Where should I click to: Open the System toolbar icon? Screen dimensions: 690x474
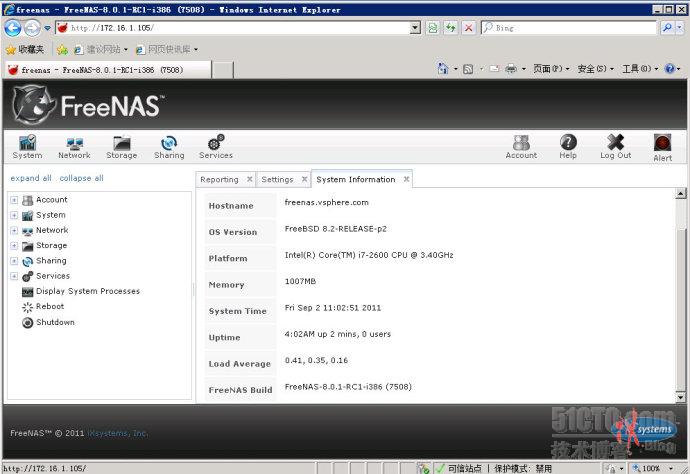pos(27,147)
